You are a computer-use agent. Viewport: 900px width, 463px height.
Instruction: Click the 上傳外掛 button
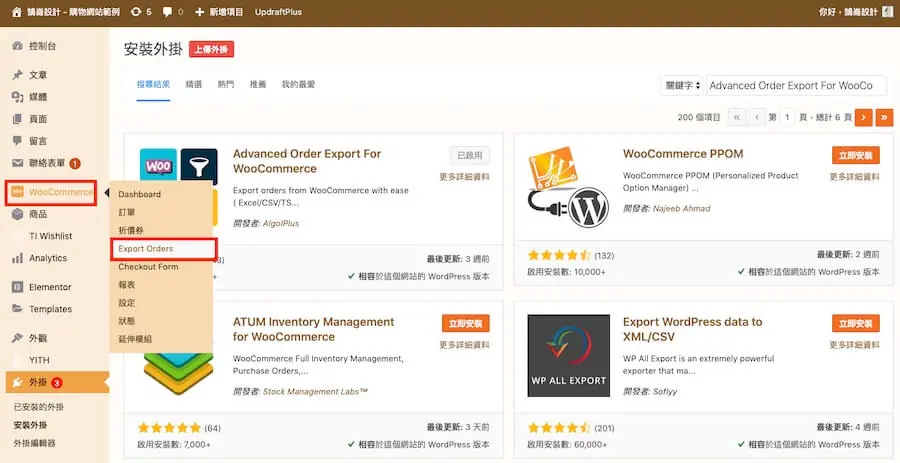point(211,49)
